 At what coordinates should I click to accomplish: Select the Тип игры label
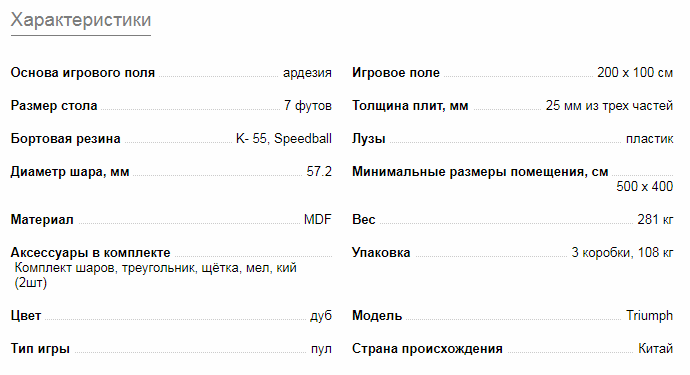40,349
